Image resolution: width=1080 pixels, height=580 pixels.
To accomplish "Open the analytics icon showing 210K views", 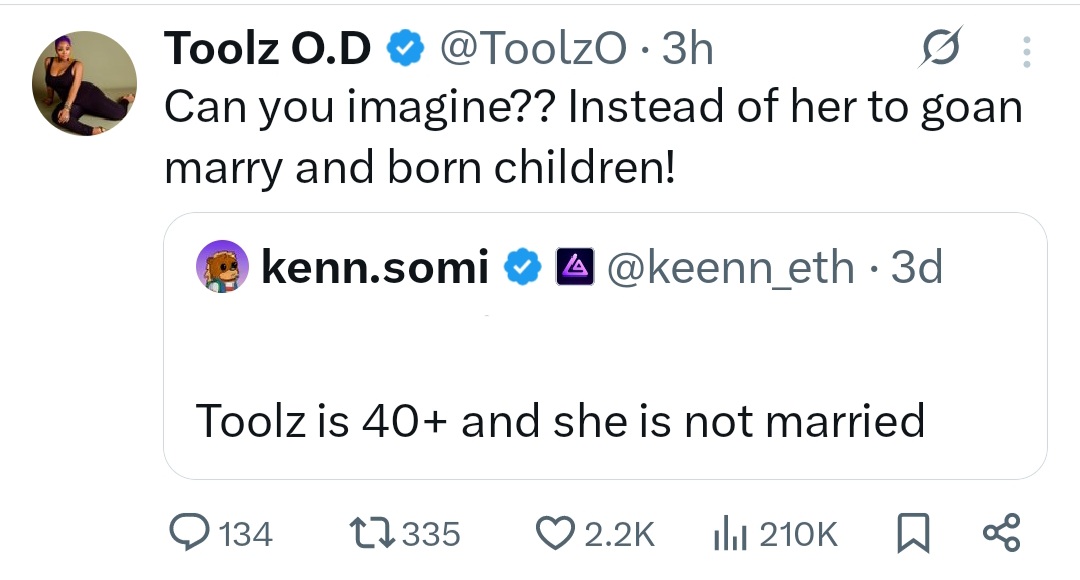I will point(735,533).
